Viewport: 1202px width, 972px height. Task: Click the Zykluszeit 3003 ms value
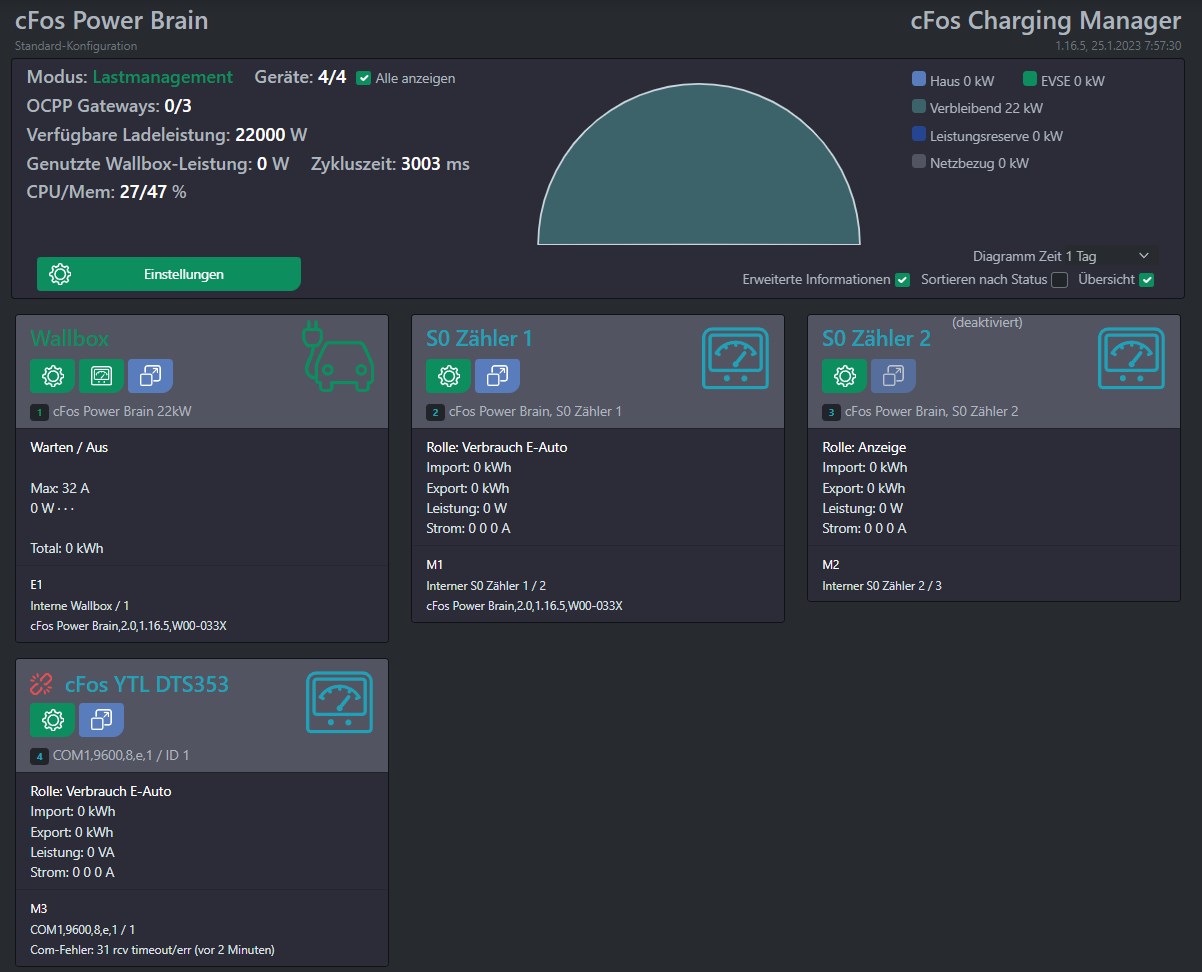(x=390, y=164)
